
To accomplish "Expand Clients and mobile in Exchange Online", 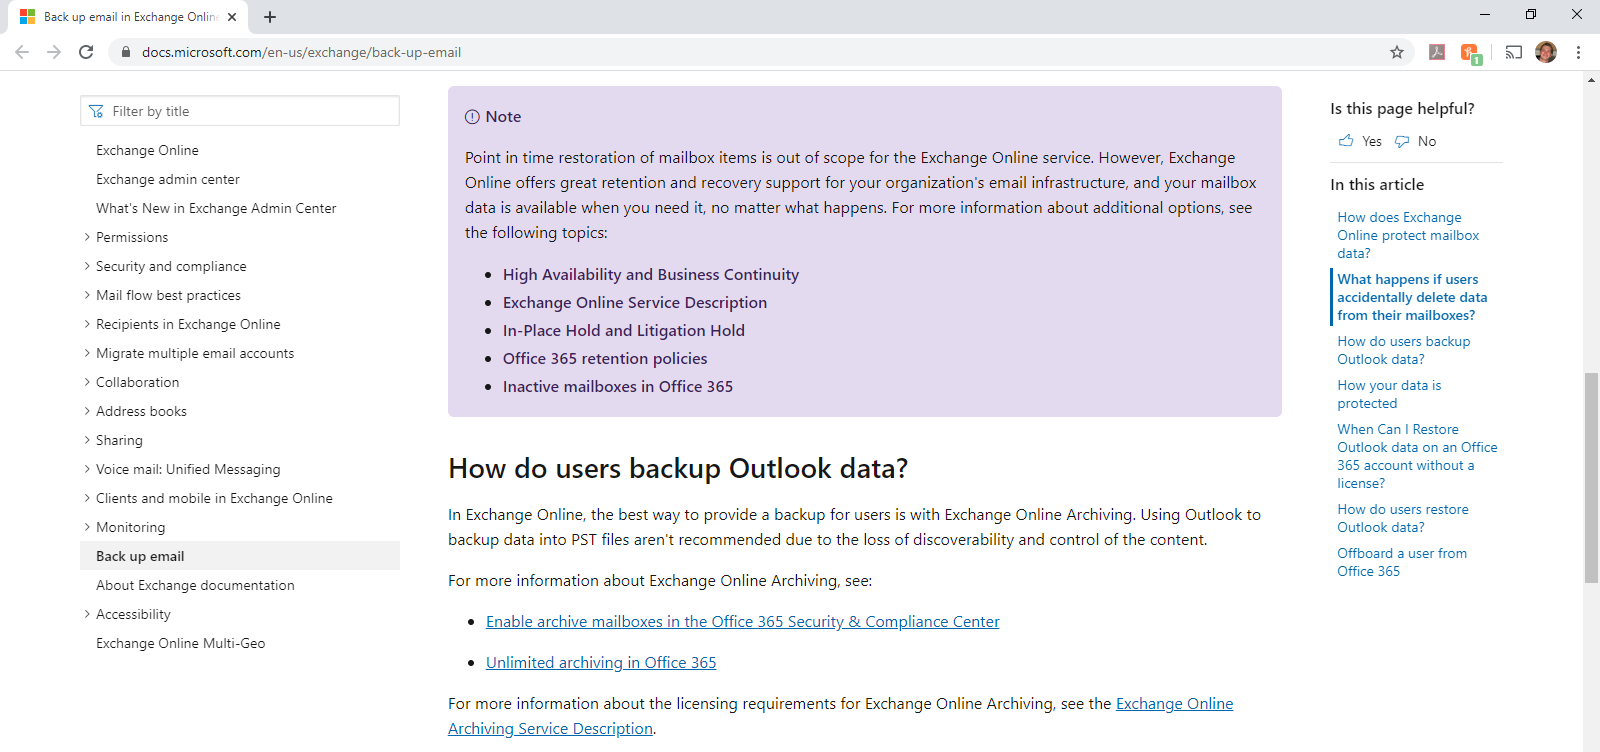I will (87, 498).
